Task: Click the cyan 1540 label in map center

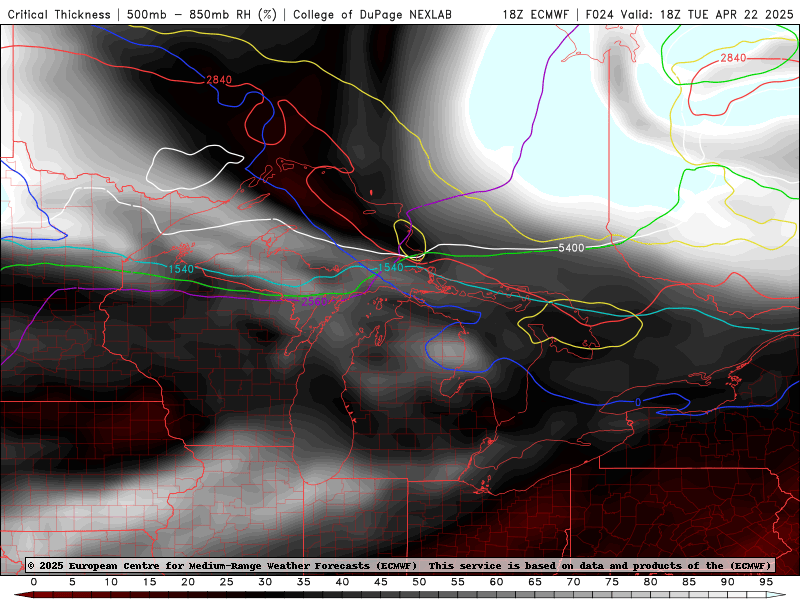Action: pos(391,267)
